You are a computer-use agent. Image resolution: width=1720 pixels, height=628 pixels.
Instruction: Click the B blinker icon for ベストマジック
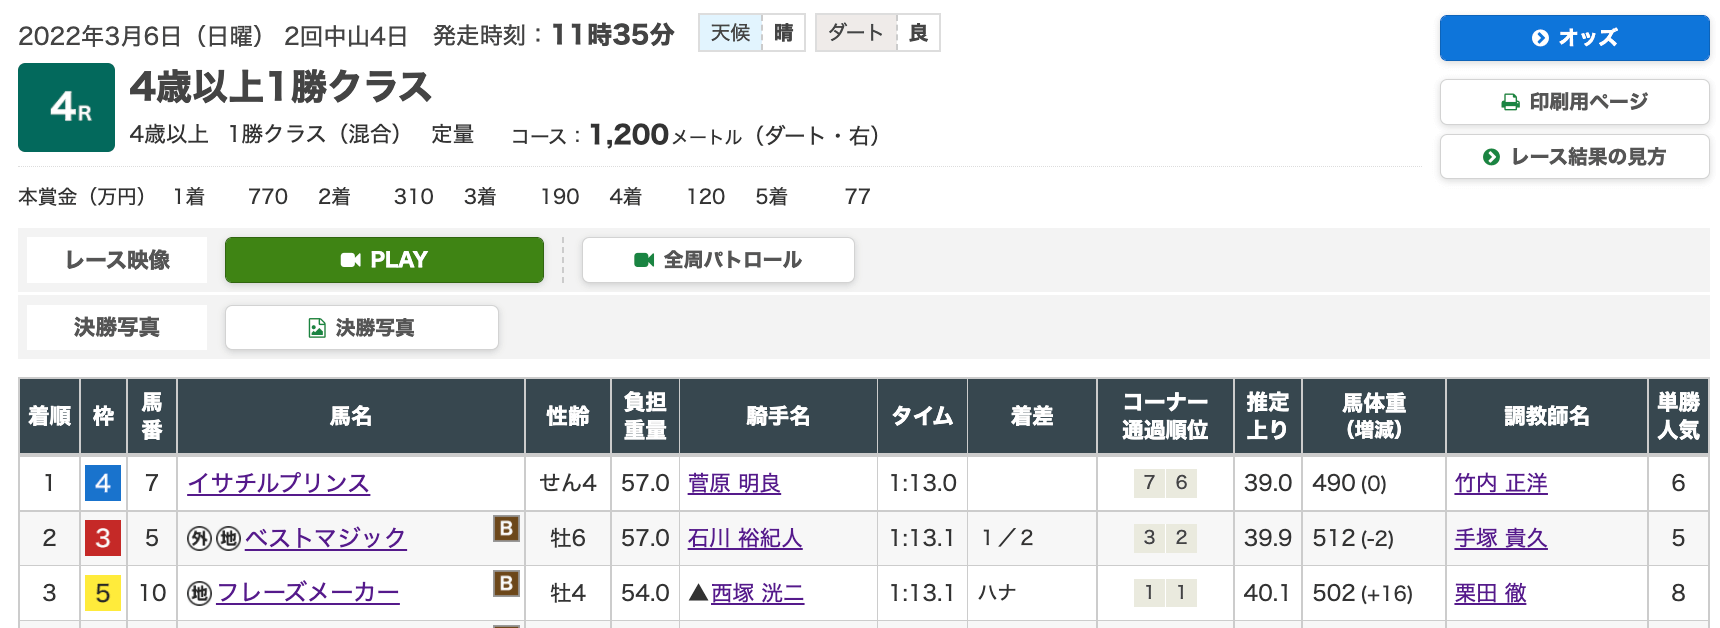point(506,528)
